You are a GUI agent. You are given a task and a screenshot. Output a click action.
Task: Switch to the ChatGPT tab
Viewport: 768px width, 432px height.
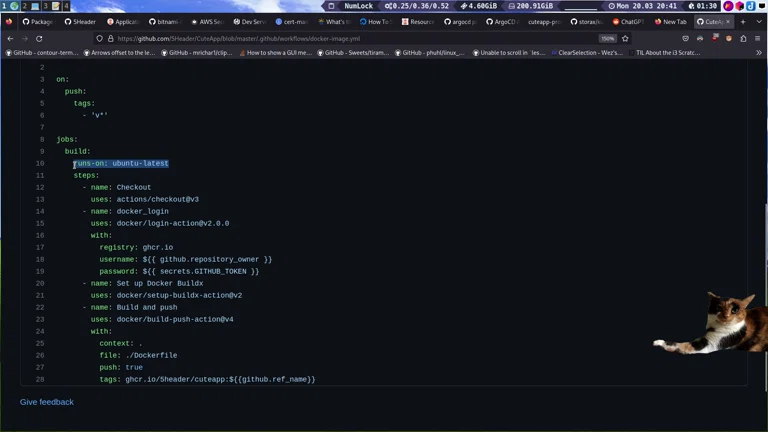point(627,21)
